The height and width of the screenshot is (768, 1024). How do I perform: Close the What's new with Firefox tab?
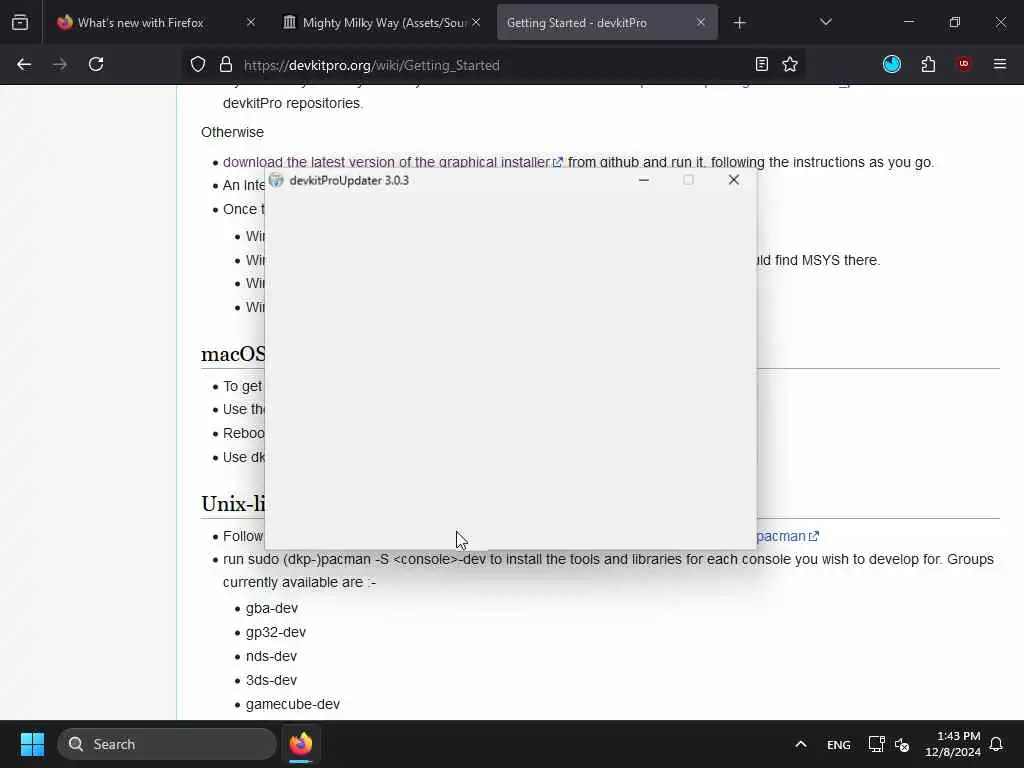[x=251, y=22]
